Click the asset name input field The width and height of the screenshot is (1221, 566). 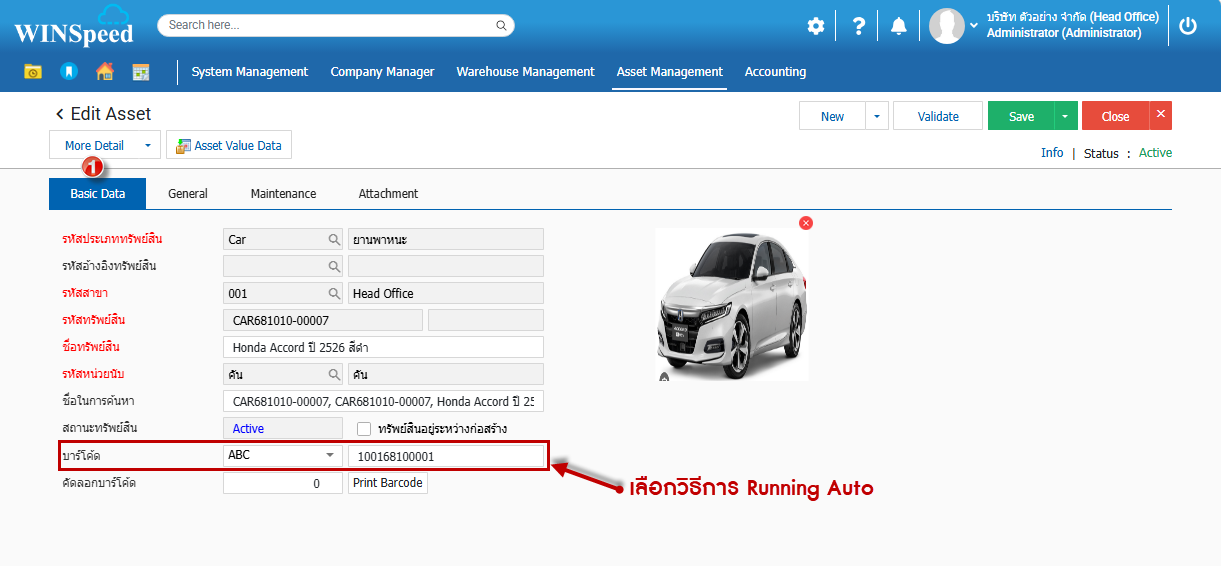(383, 347)
